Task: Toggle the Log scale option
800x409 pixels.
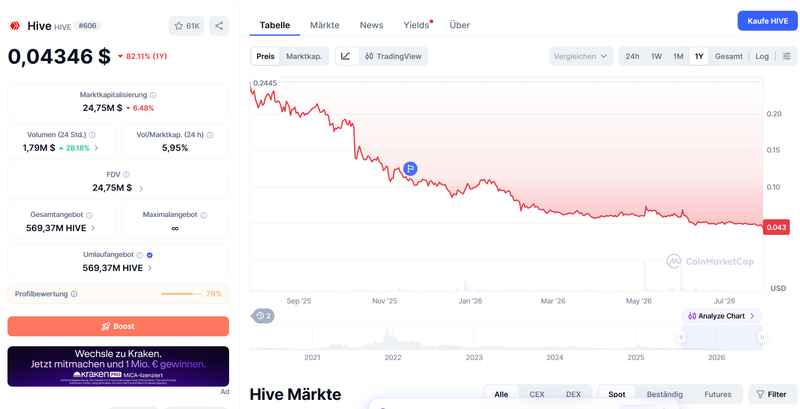Action: (762, 56)
